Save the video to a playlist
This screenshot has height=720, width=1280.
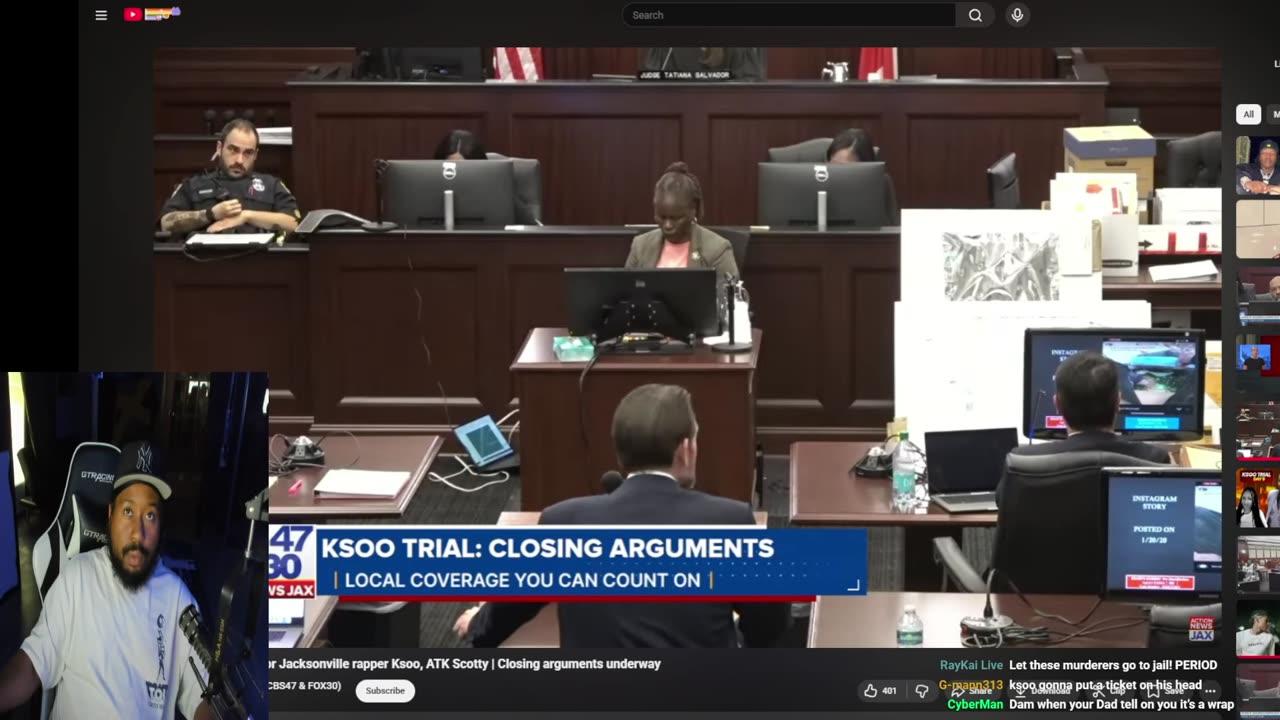(1165, 691)
